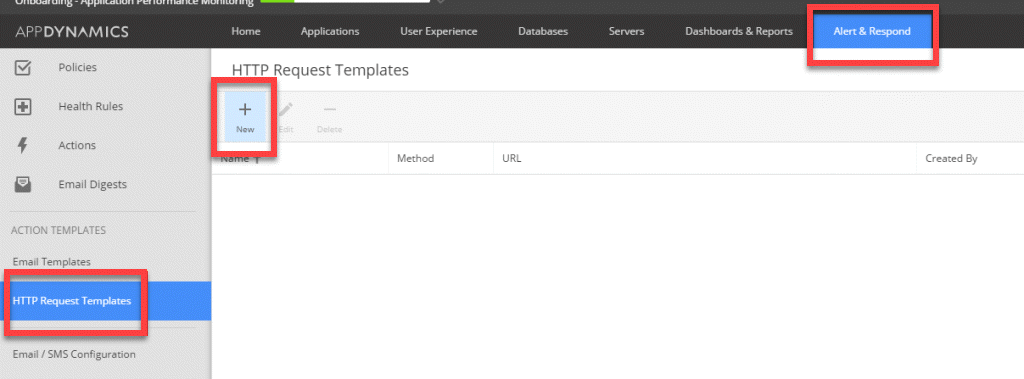The image size is (1024, 379).
Task: Open the Servers tab
Action: tap(626, 31)
